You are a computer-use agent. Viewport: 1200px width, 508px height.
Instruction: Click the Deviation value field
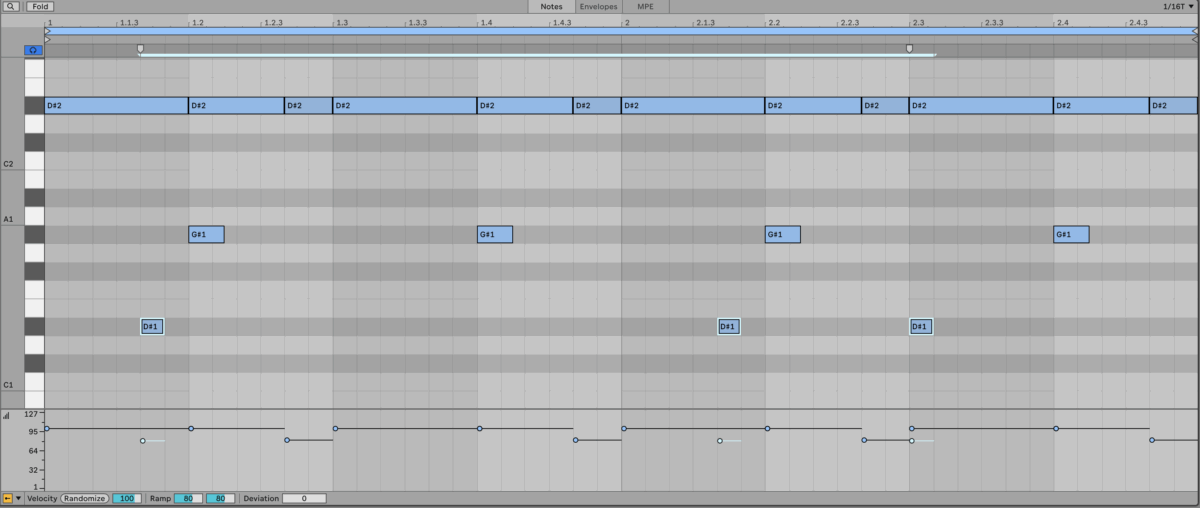click(304, 498)
